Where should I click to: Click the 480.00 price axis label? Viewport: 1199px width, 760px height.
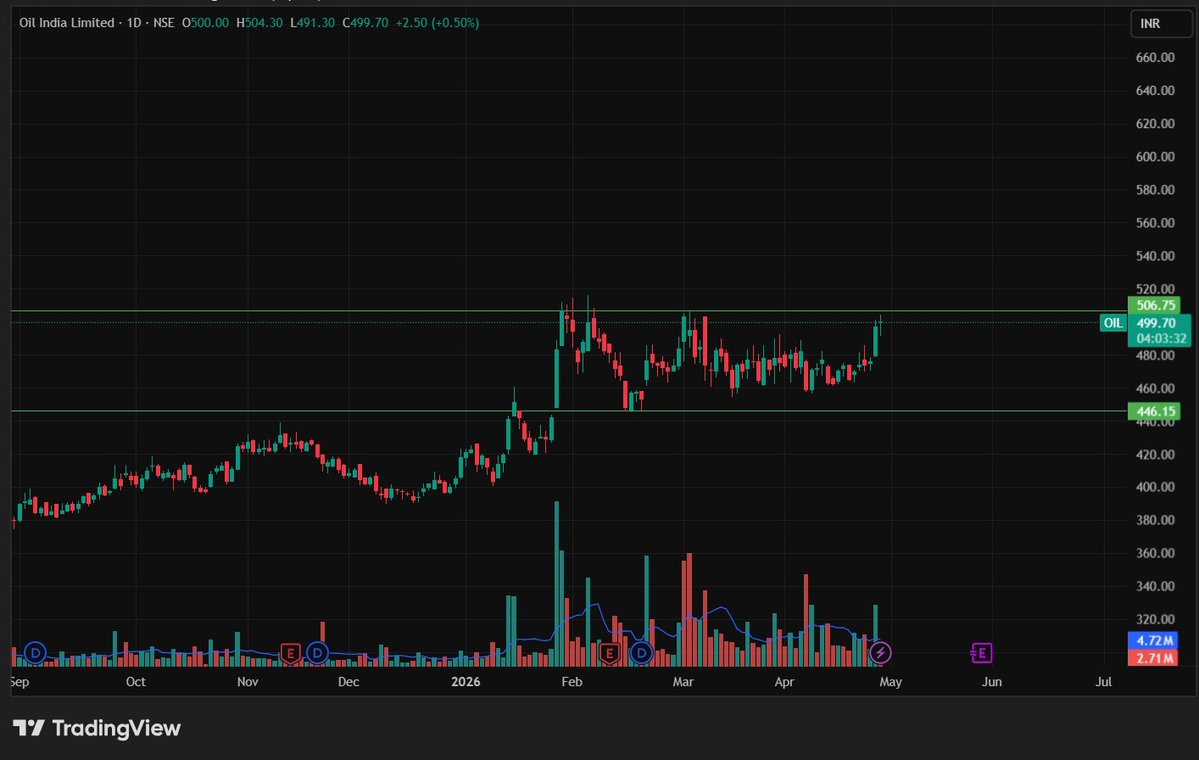pyautogui.click(x=1155, y=356)
